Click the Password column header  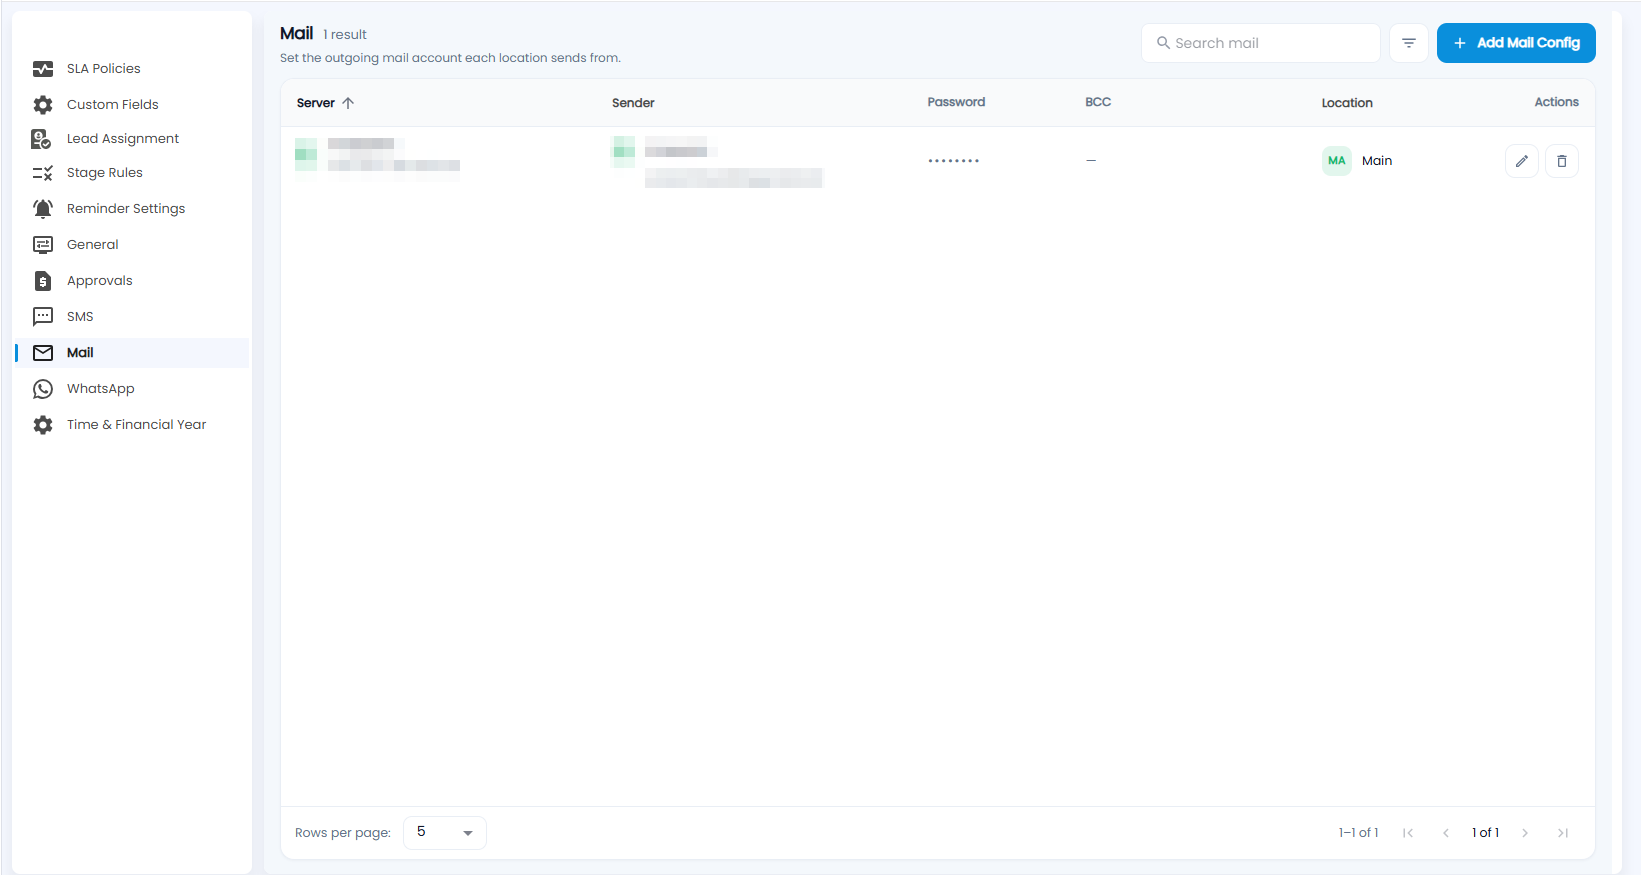click(x=956, y=102)
